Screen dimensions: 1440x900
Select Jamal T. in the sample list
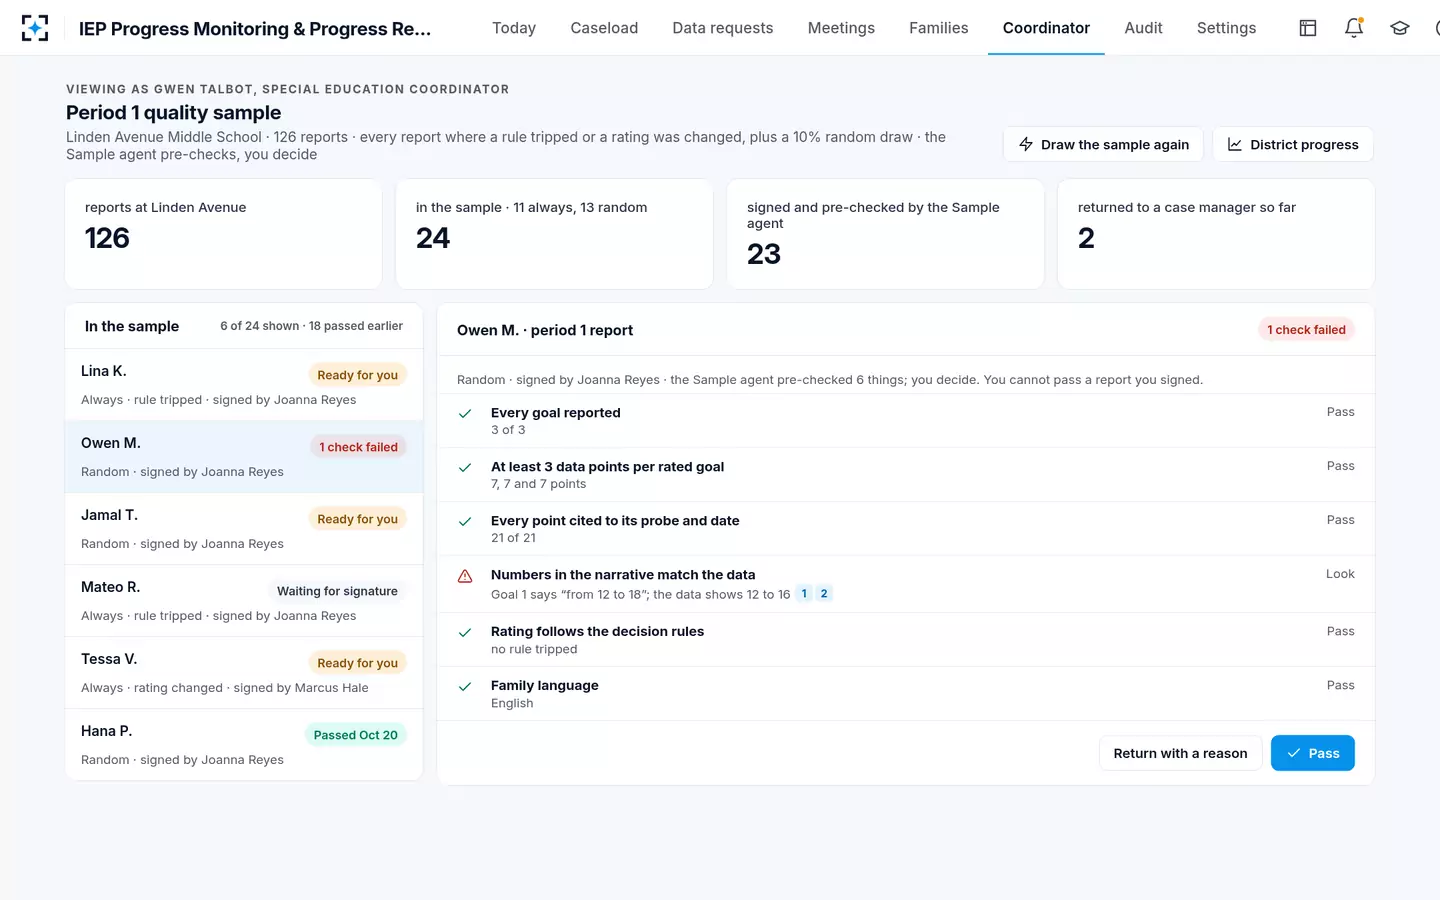click(244, 529)
